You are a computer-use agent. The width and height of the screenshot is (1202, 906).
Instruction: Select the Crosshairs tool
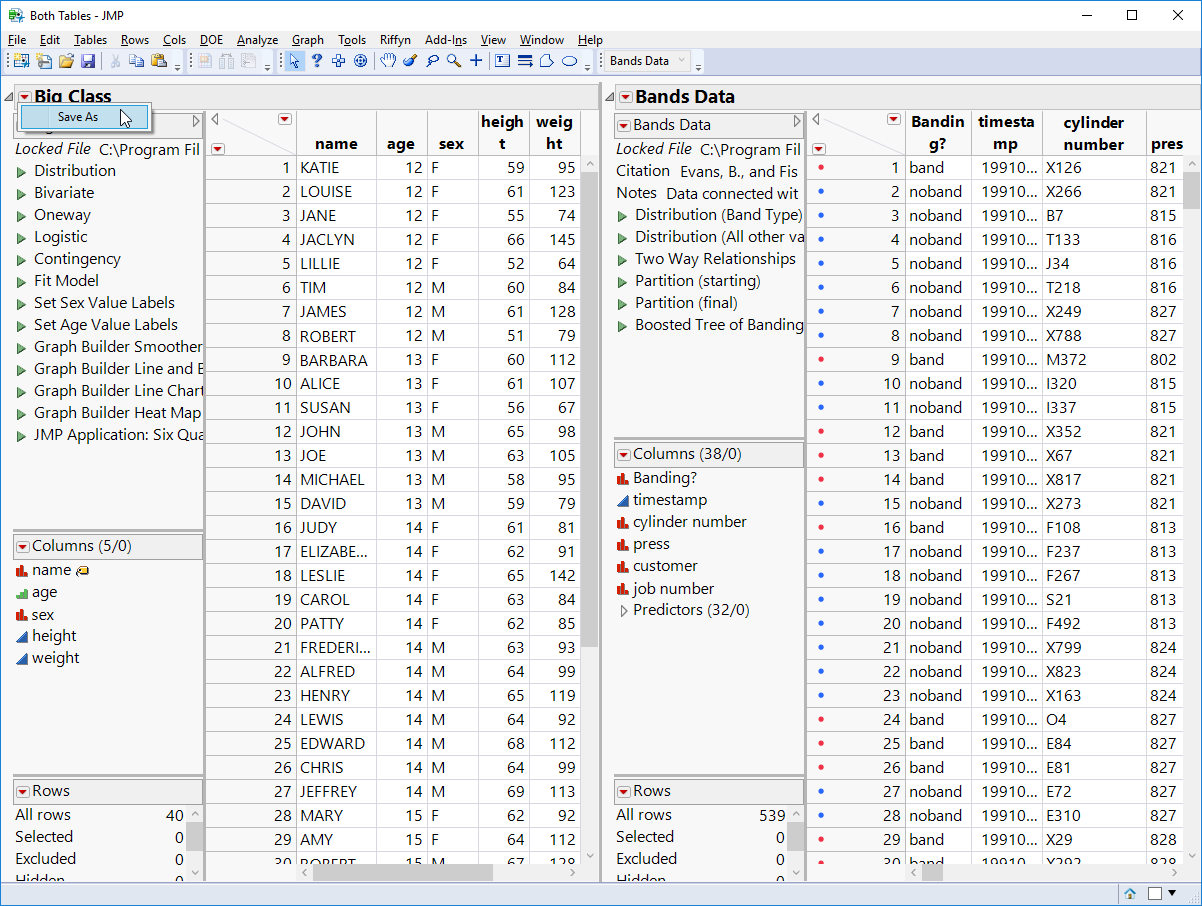click(x=476, y=61)
